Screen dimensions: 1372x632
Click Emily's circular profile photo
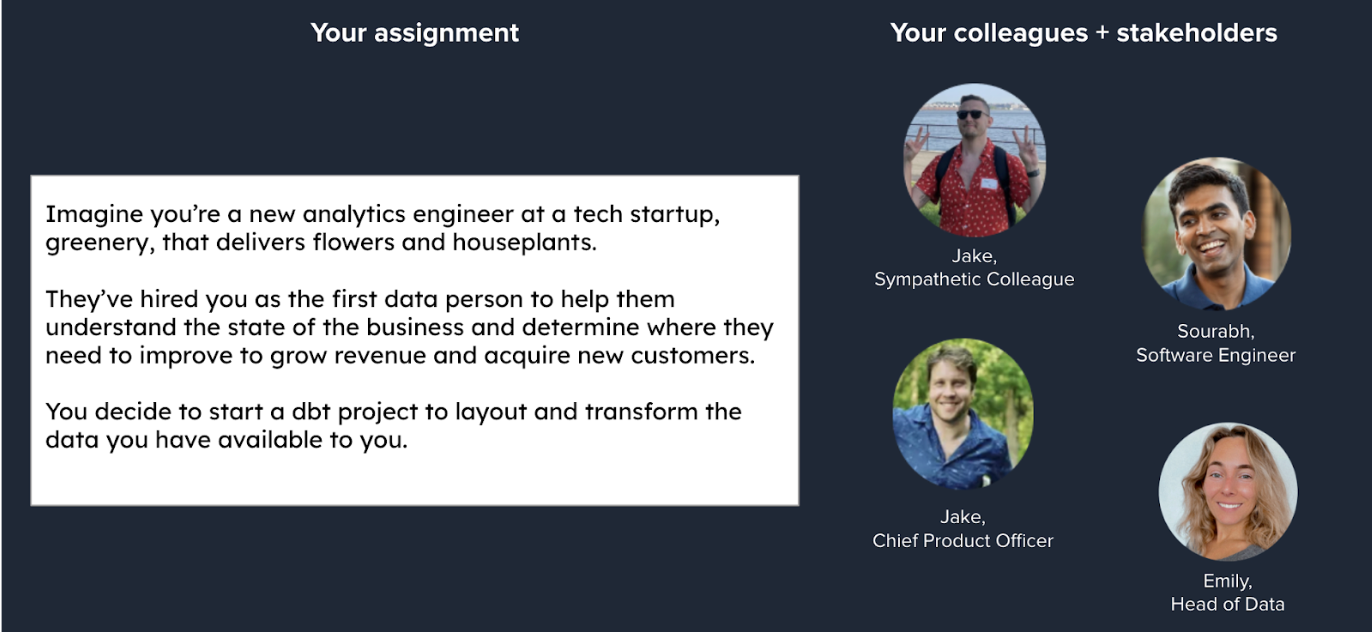pos(1228,491)
